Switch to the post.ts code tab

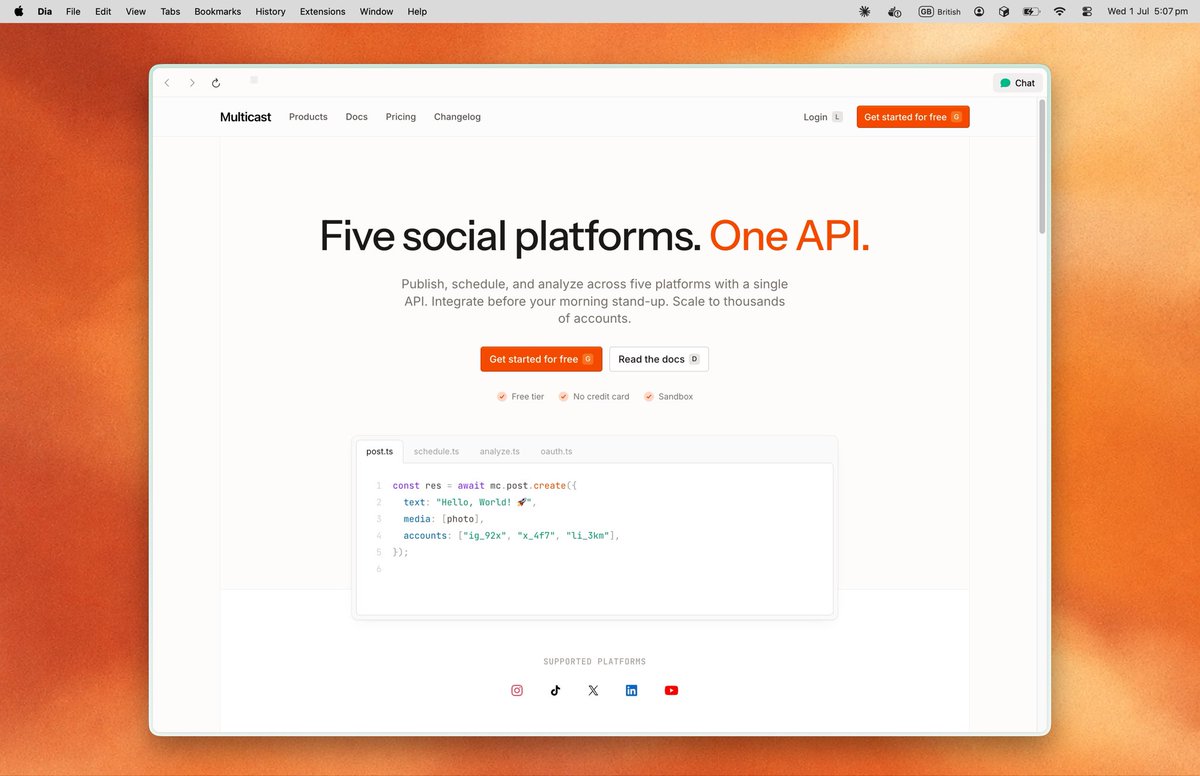pos(380,451)
